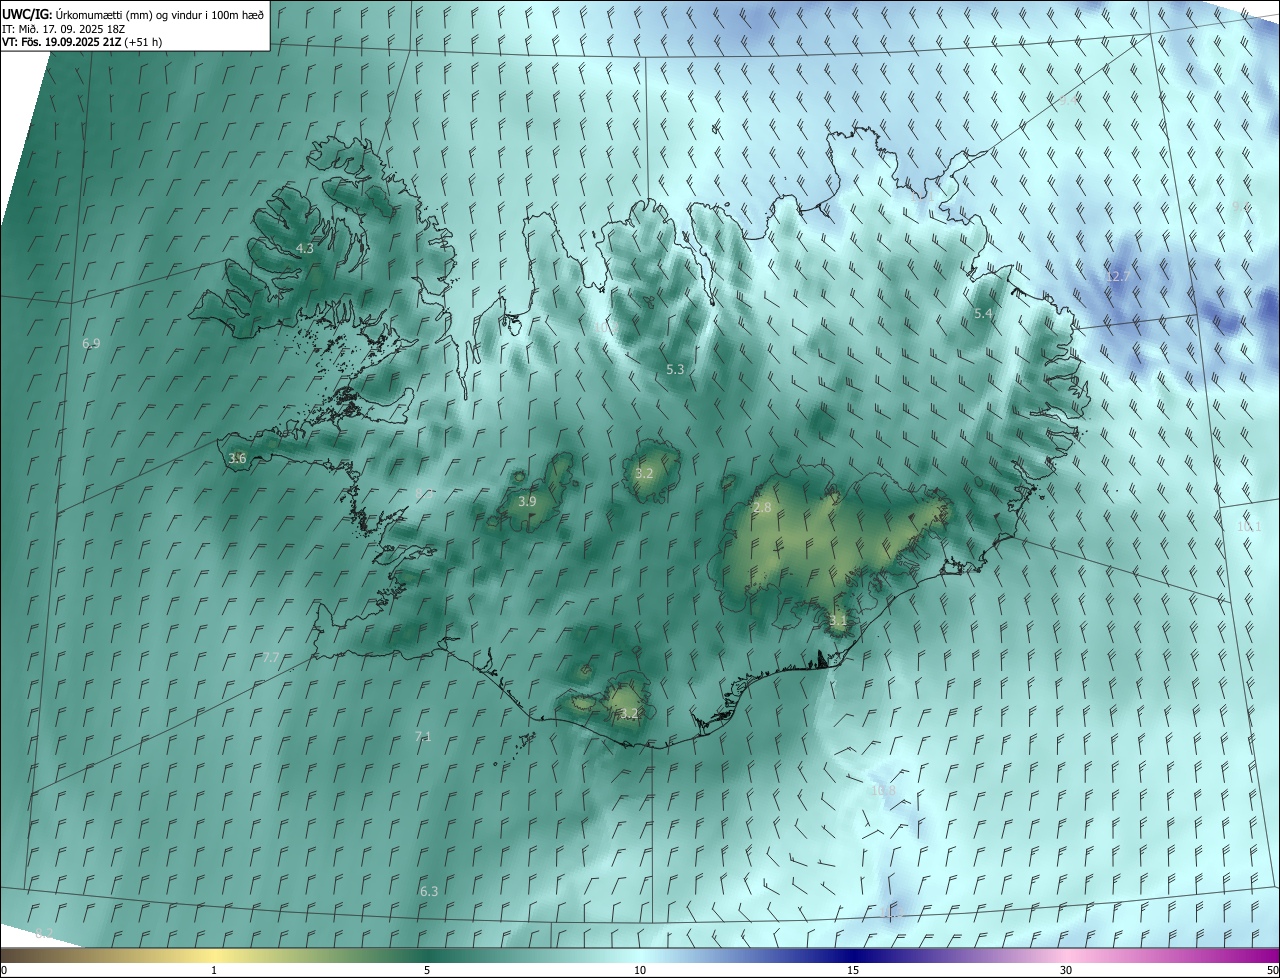
Task: Click the 10.8 value southeast of Iceland
Action: 883,791
